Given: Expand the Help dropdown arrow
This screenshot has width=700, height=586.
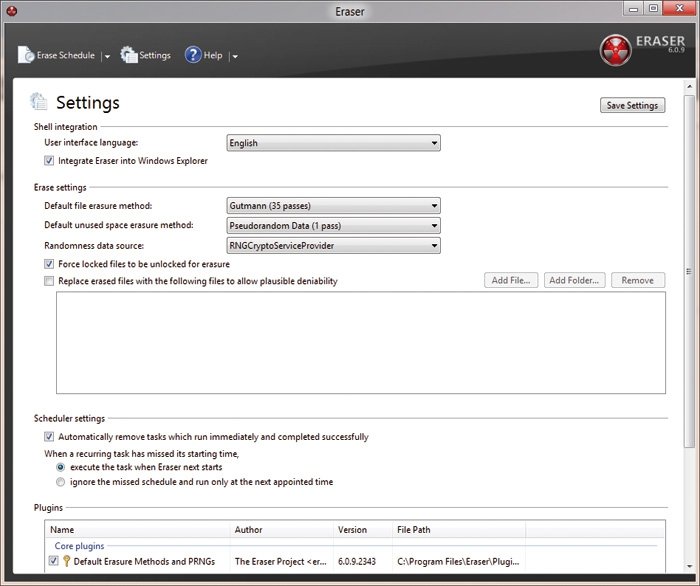Looking at the screenshot, I should coord(235,56).
